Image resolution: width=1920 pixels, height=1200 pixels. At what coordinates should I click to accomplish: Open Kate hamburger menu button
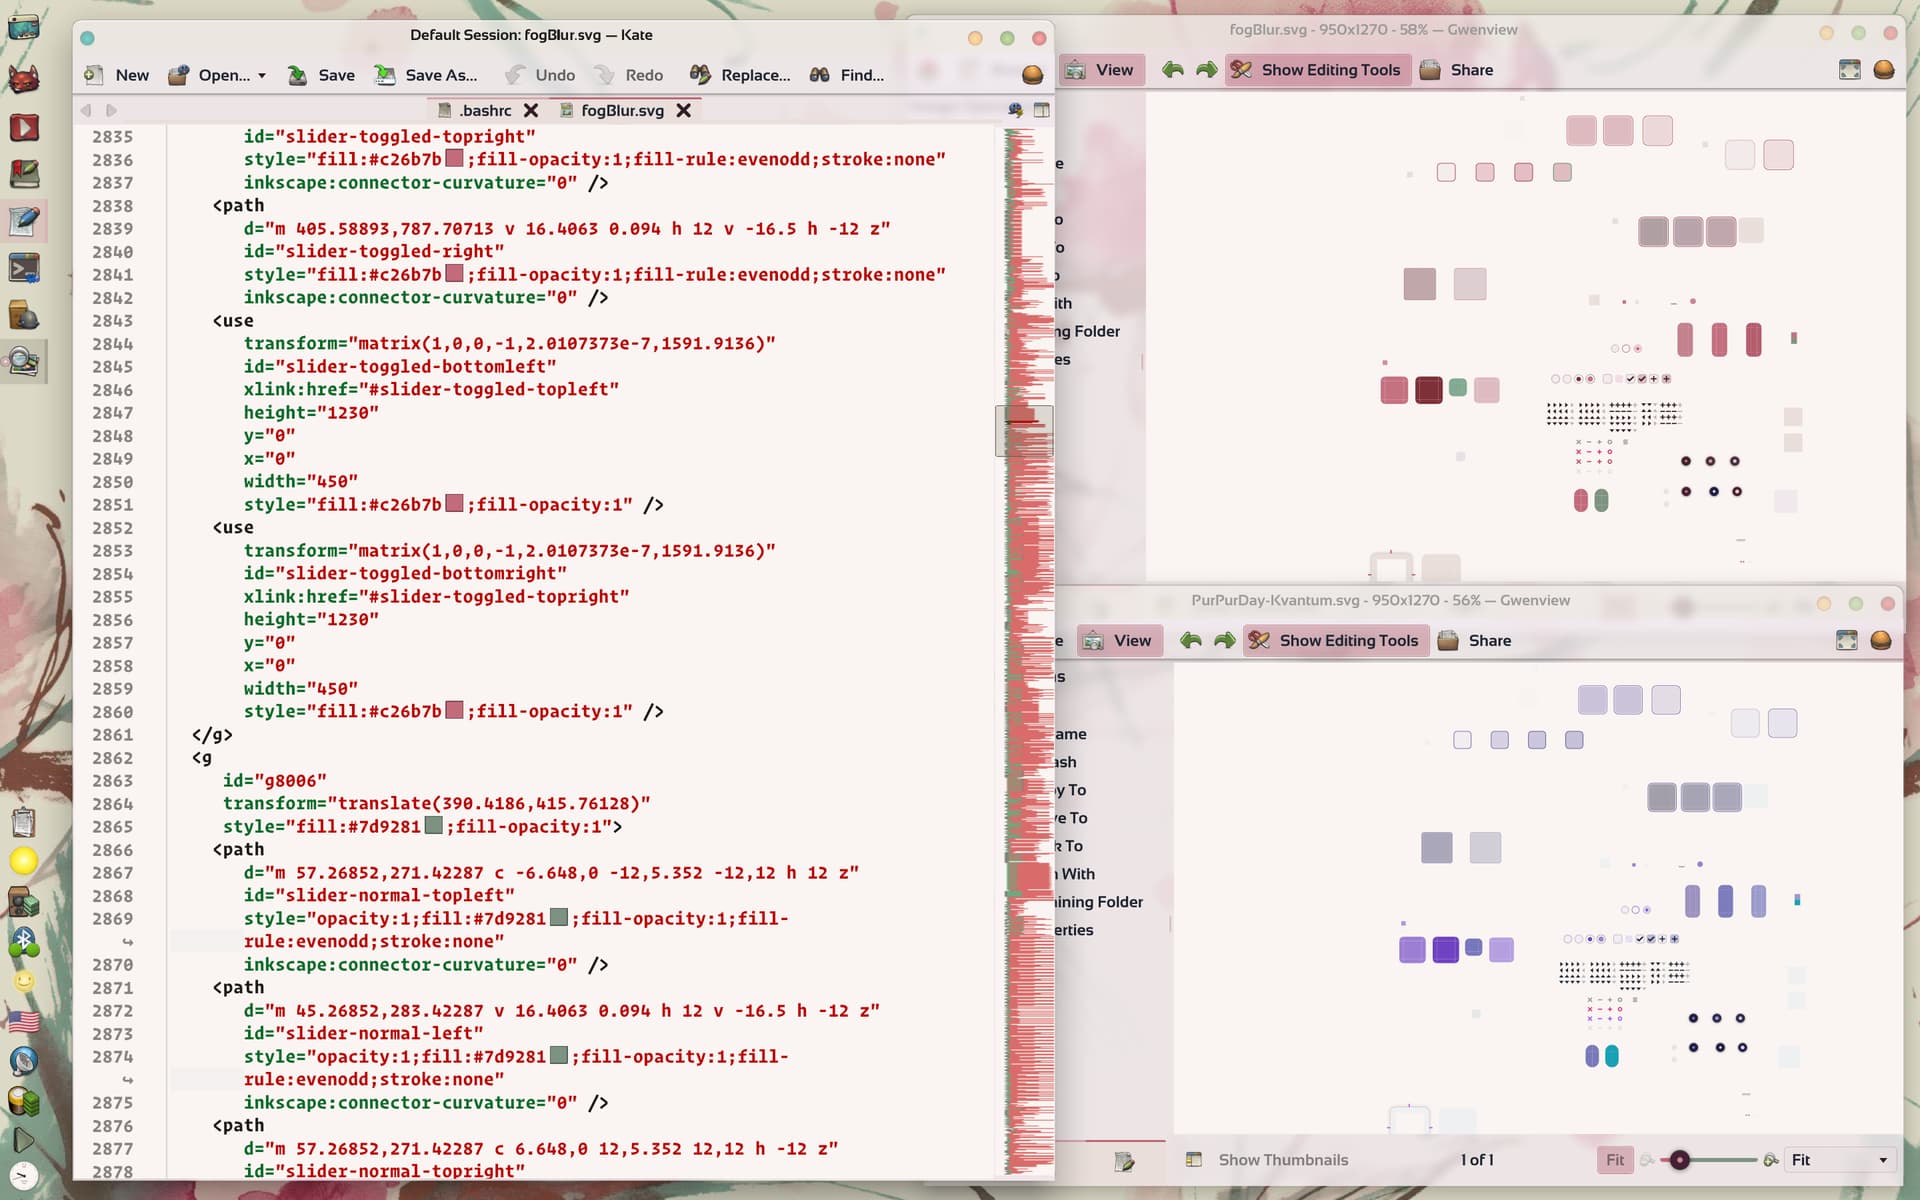coord(1033,75)
